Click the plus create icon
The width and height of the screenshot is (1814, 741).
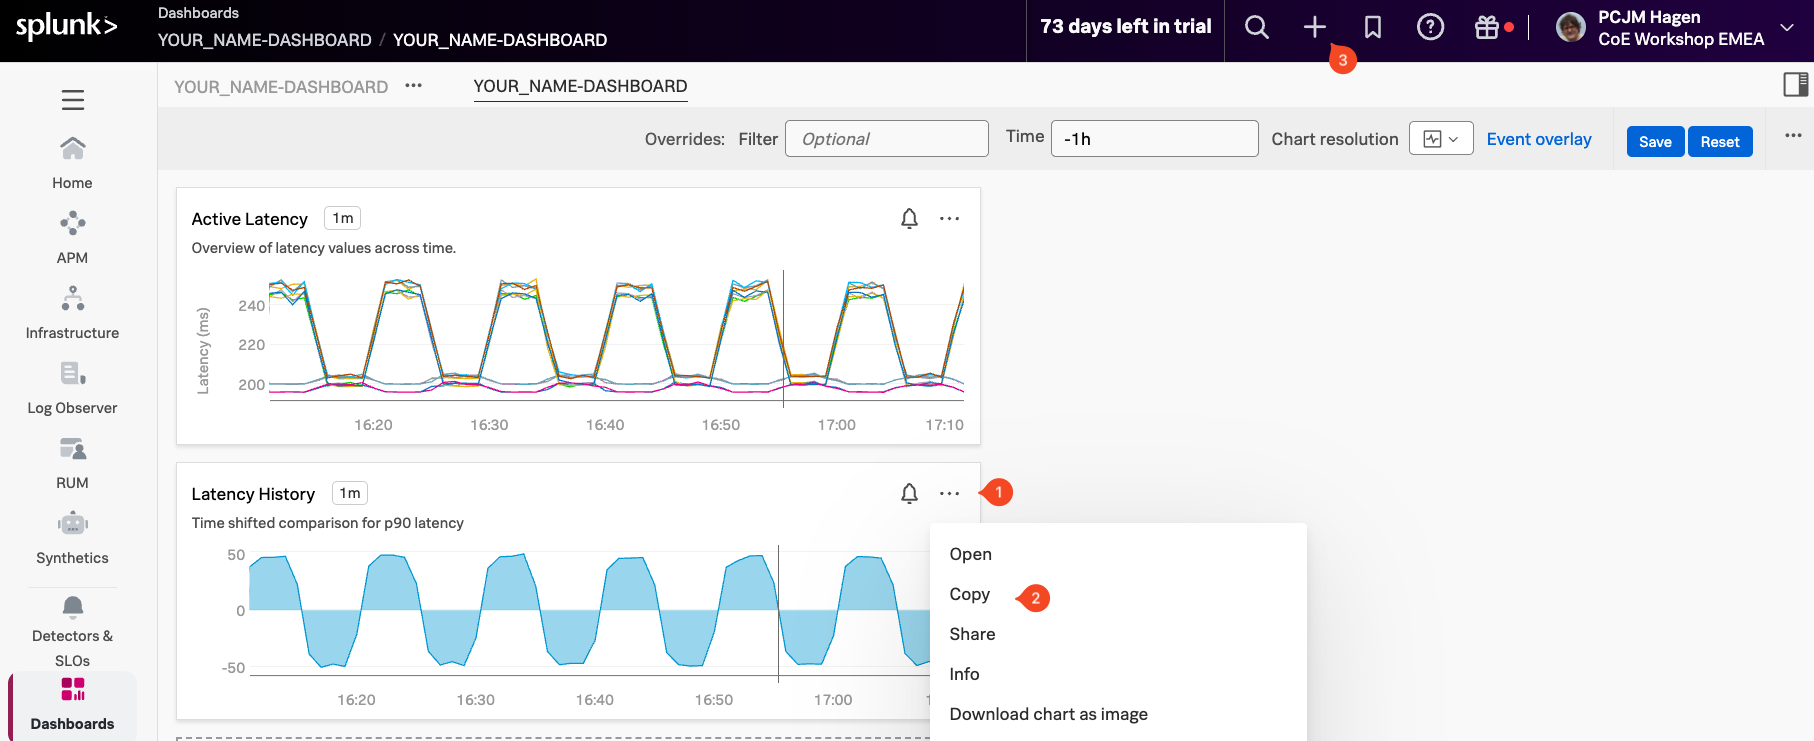[1314, 28]
